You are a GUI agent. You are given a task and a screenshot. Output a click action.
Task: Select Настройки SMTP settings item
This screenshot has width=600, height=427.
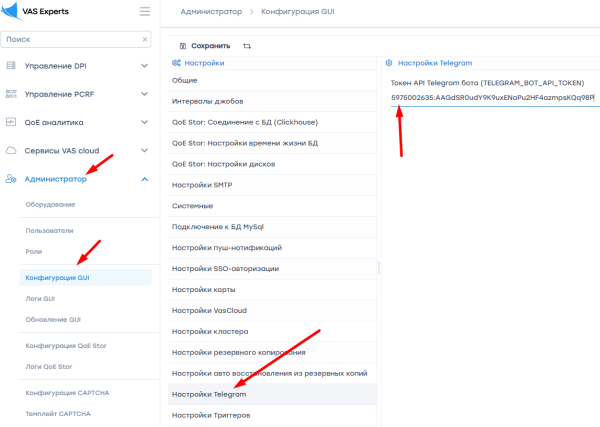tap(202, 185)
